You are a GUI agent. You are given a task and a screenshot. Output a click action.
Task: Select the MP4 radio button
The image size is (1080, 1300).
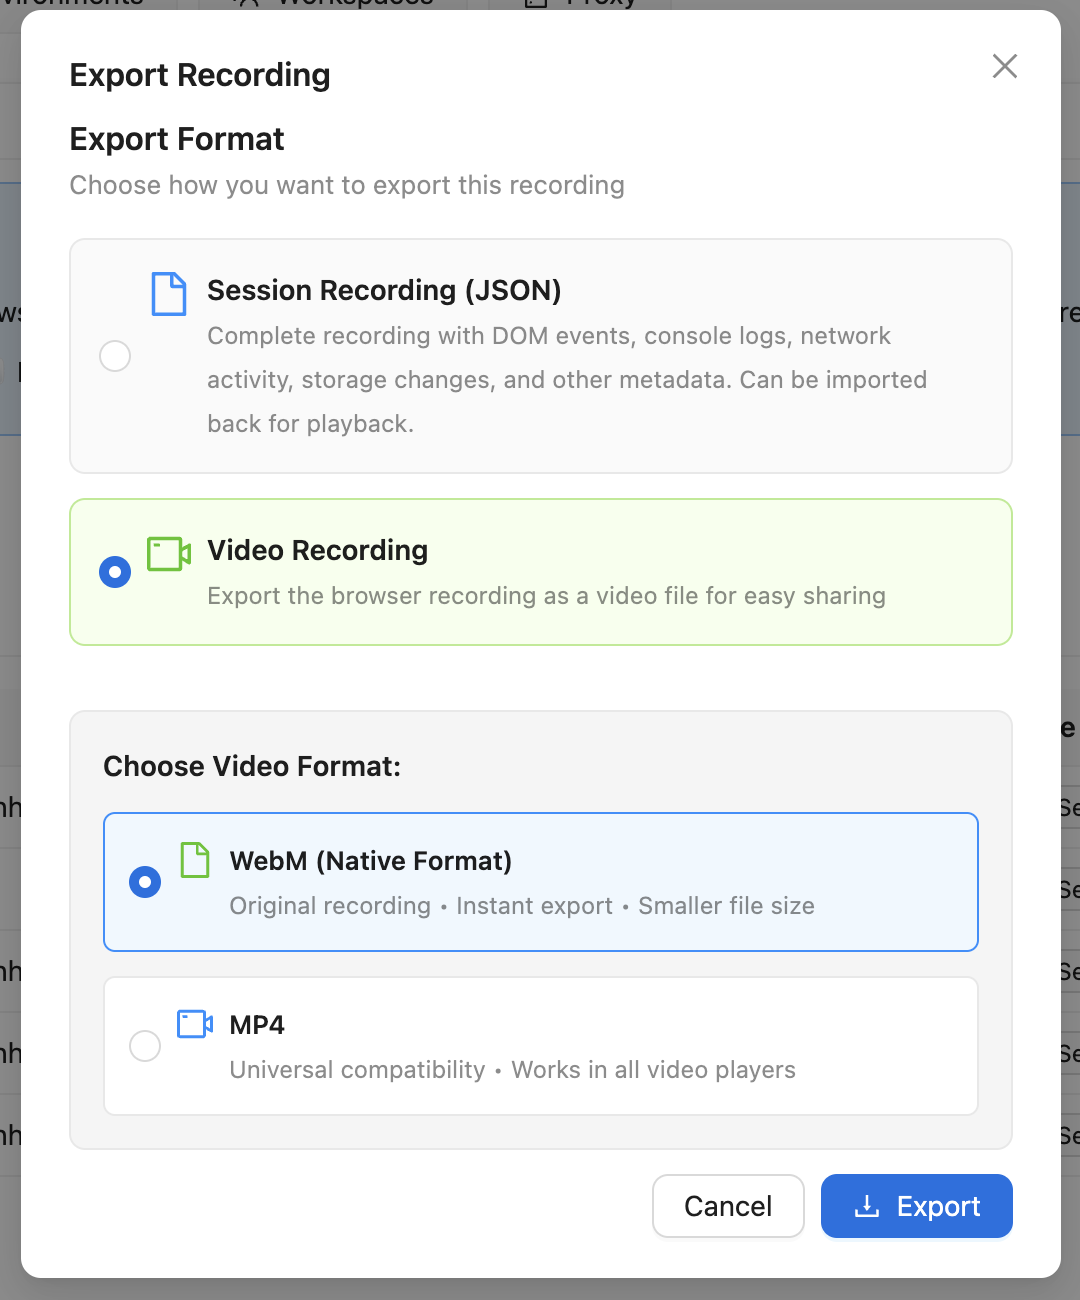pos(145,1045)
